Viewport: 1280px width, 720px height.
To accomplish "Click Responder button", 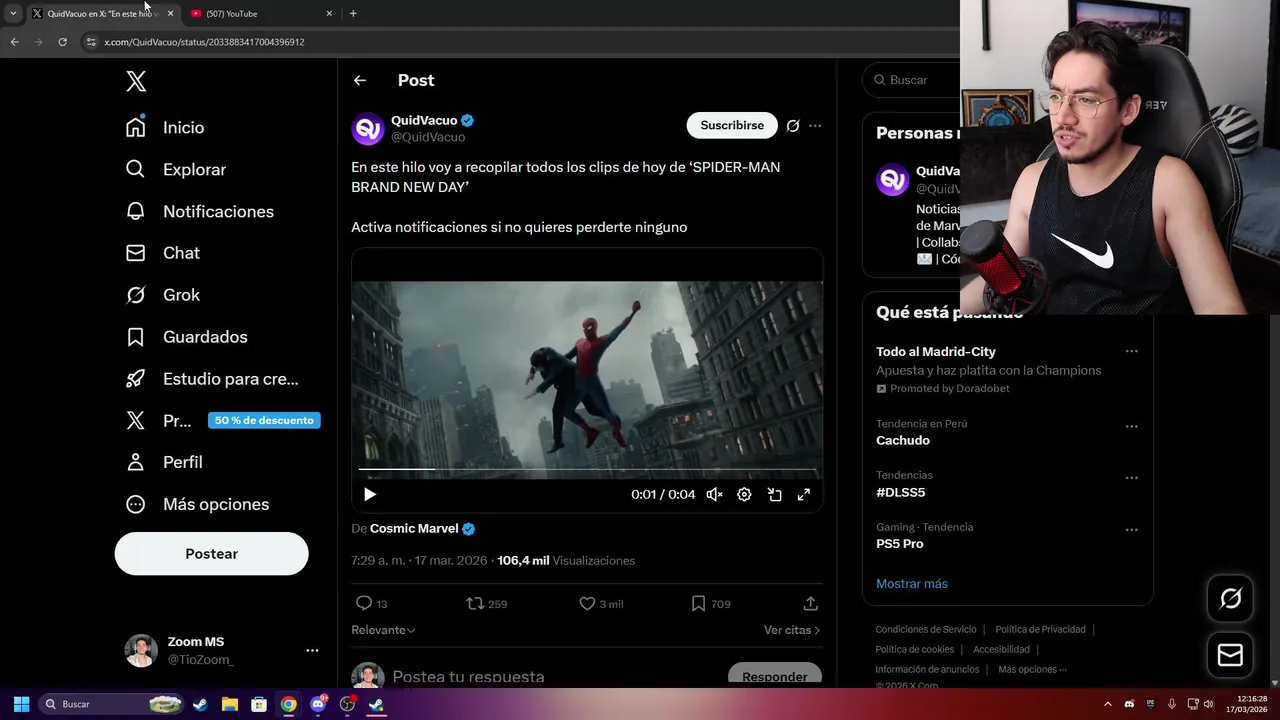I will pyautogui.click(x=775, y=677).
